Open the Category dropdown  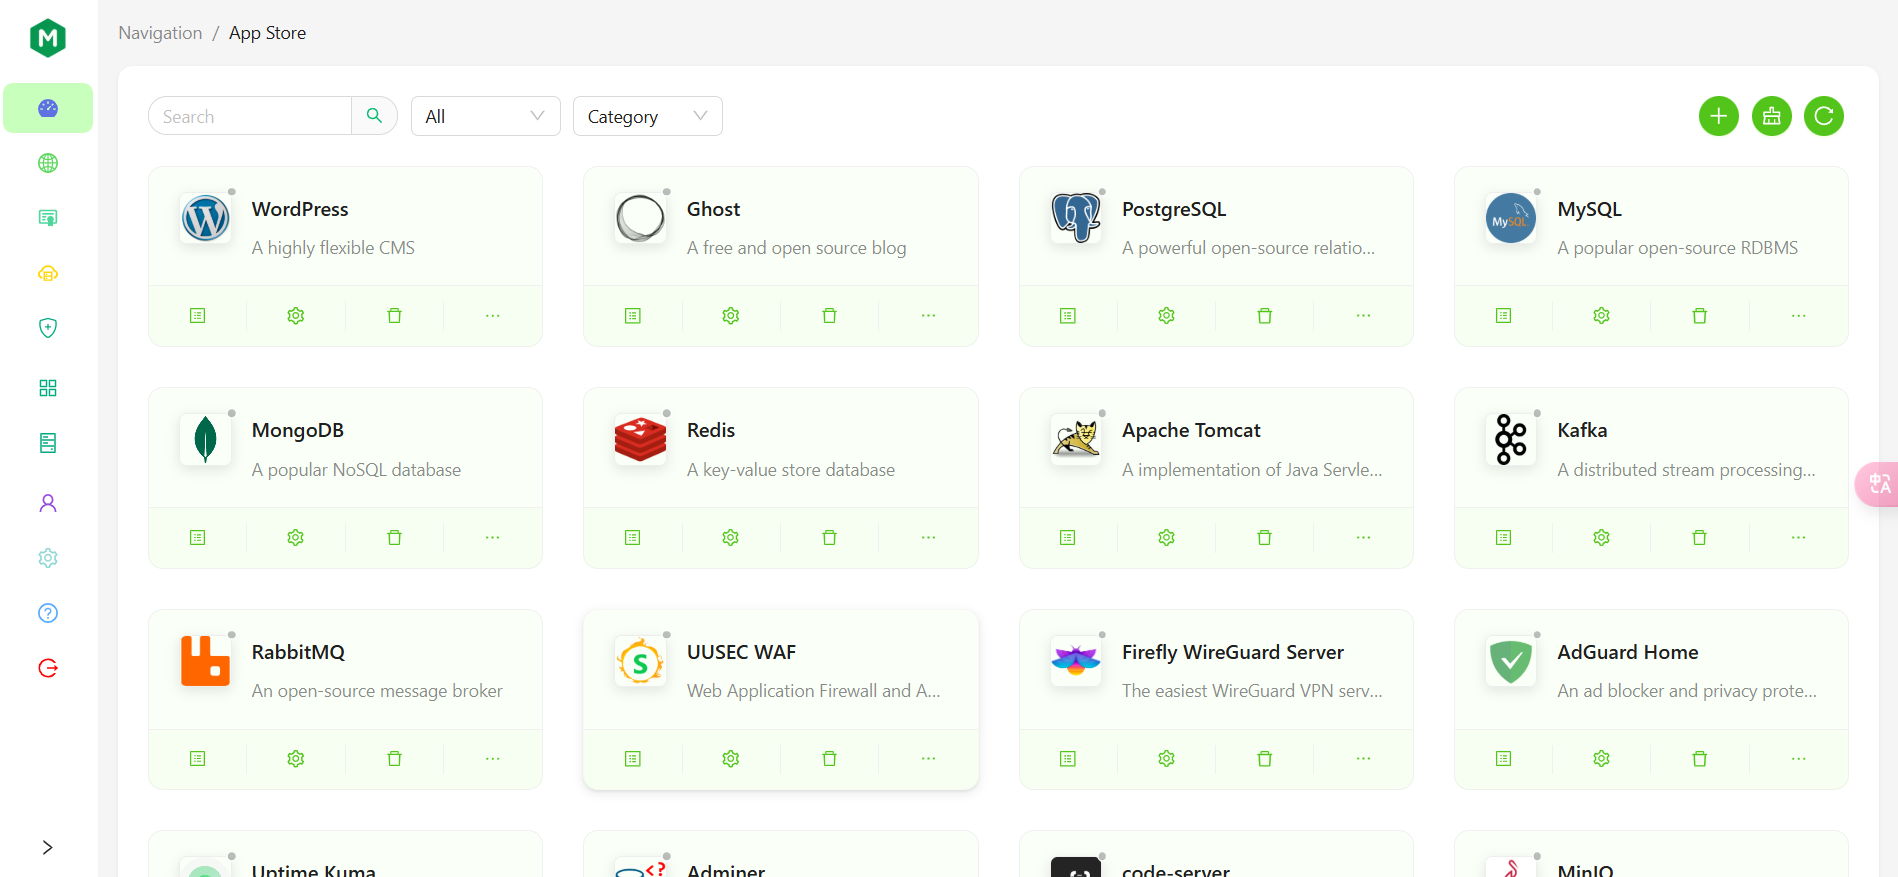click(648, 116)
